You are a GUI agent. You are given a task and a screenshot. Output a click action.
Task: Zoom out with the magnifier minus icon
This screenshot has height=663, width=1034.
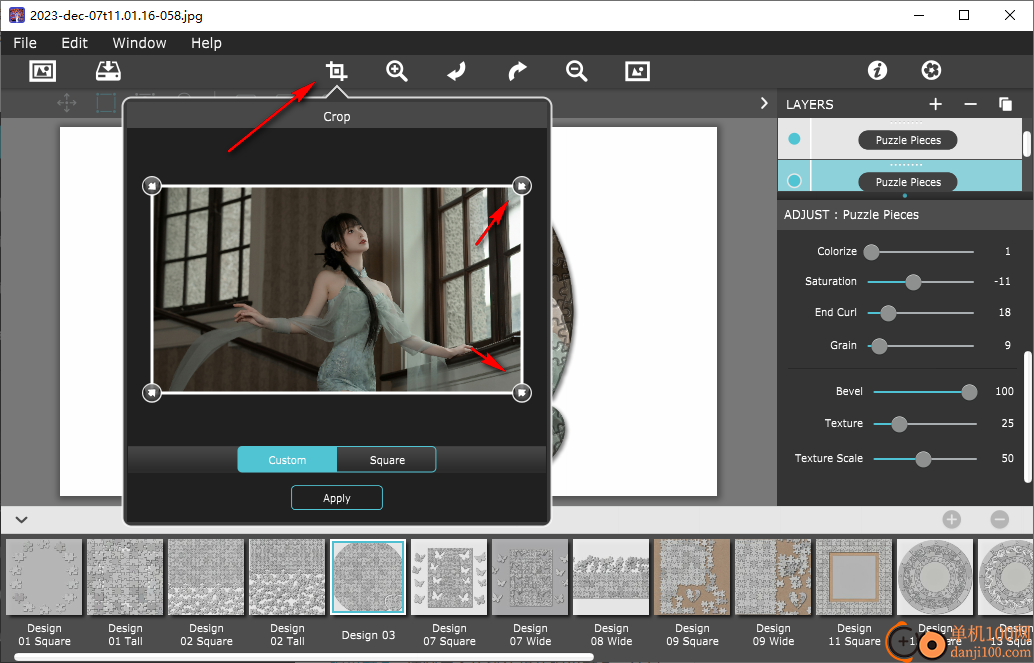coord(576,71)
